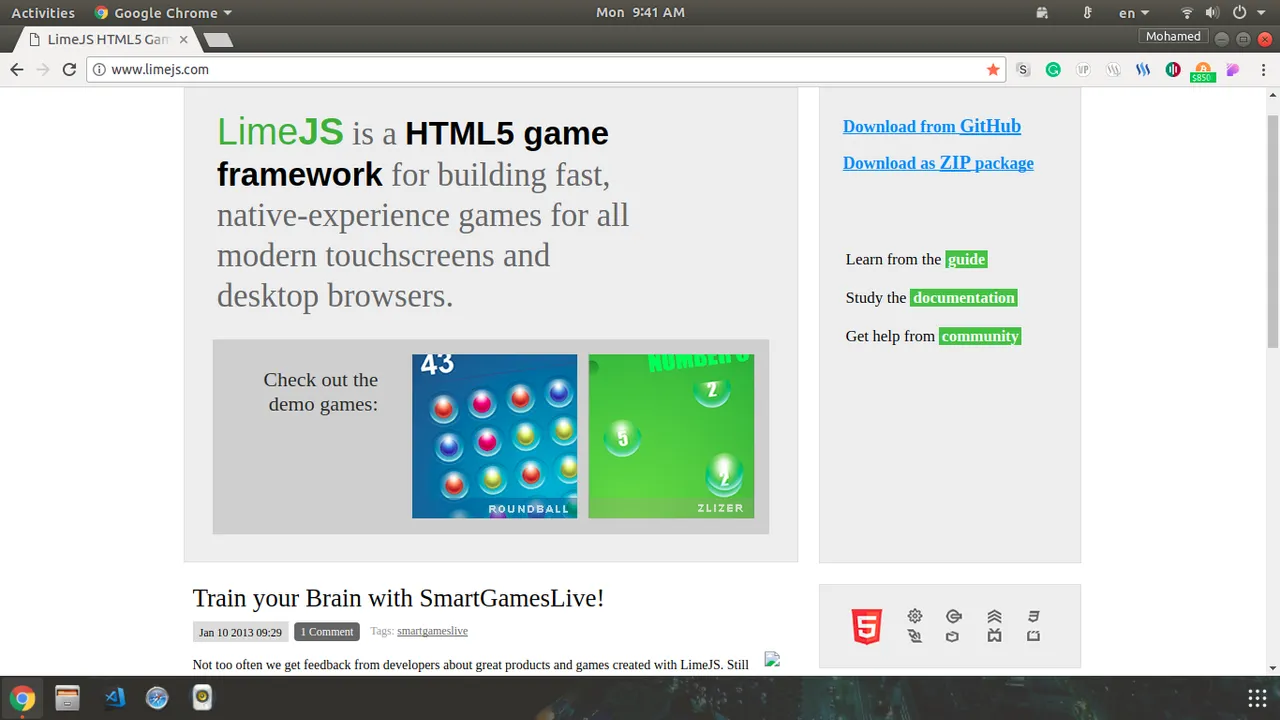
Task: Click the 3D cube HTML5 icon
Action: pos(953,636)
